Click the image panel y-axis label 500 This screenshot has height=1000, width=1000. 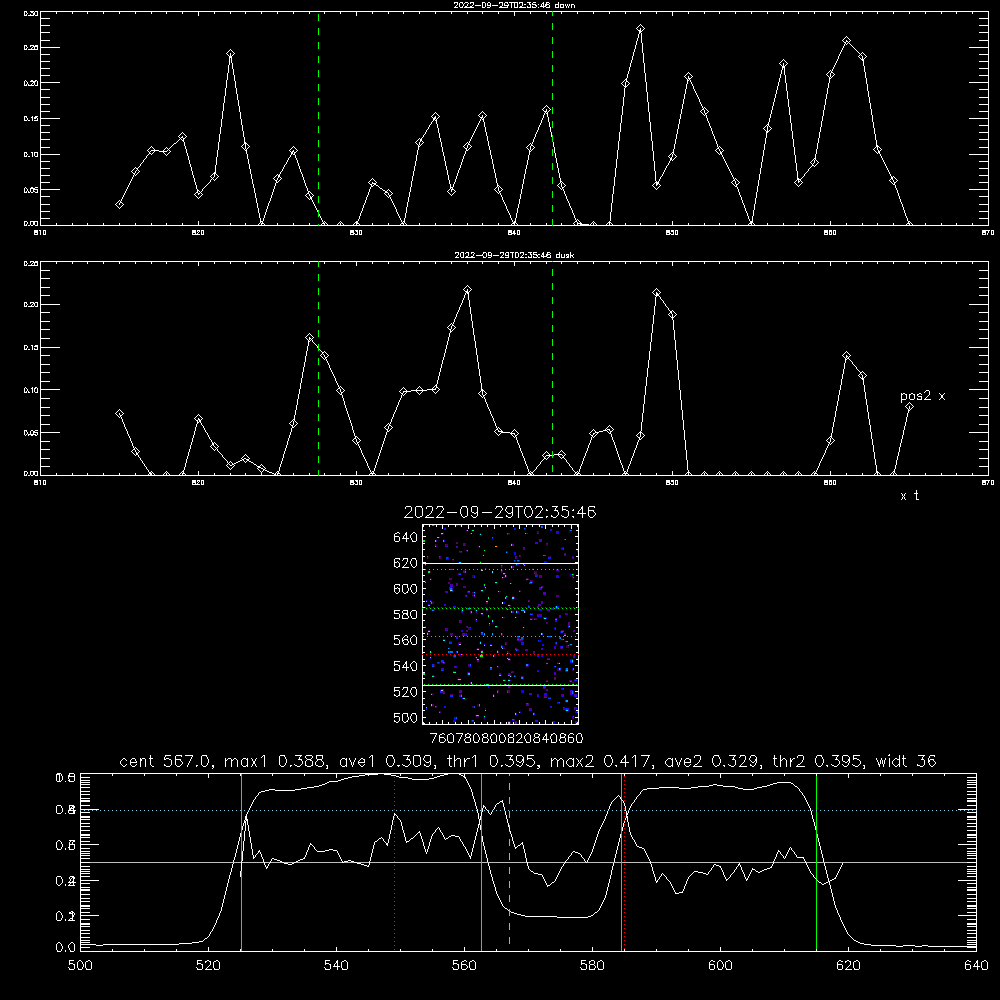coord(406,717)
